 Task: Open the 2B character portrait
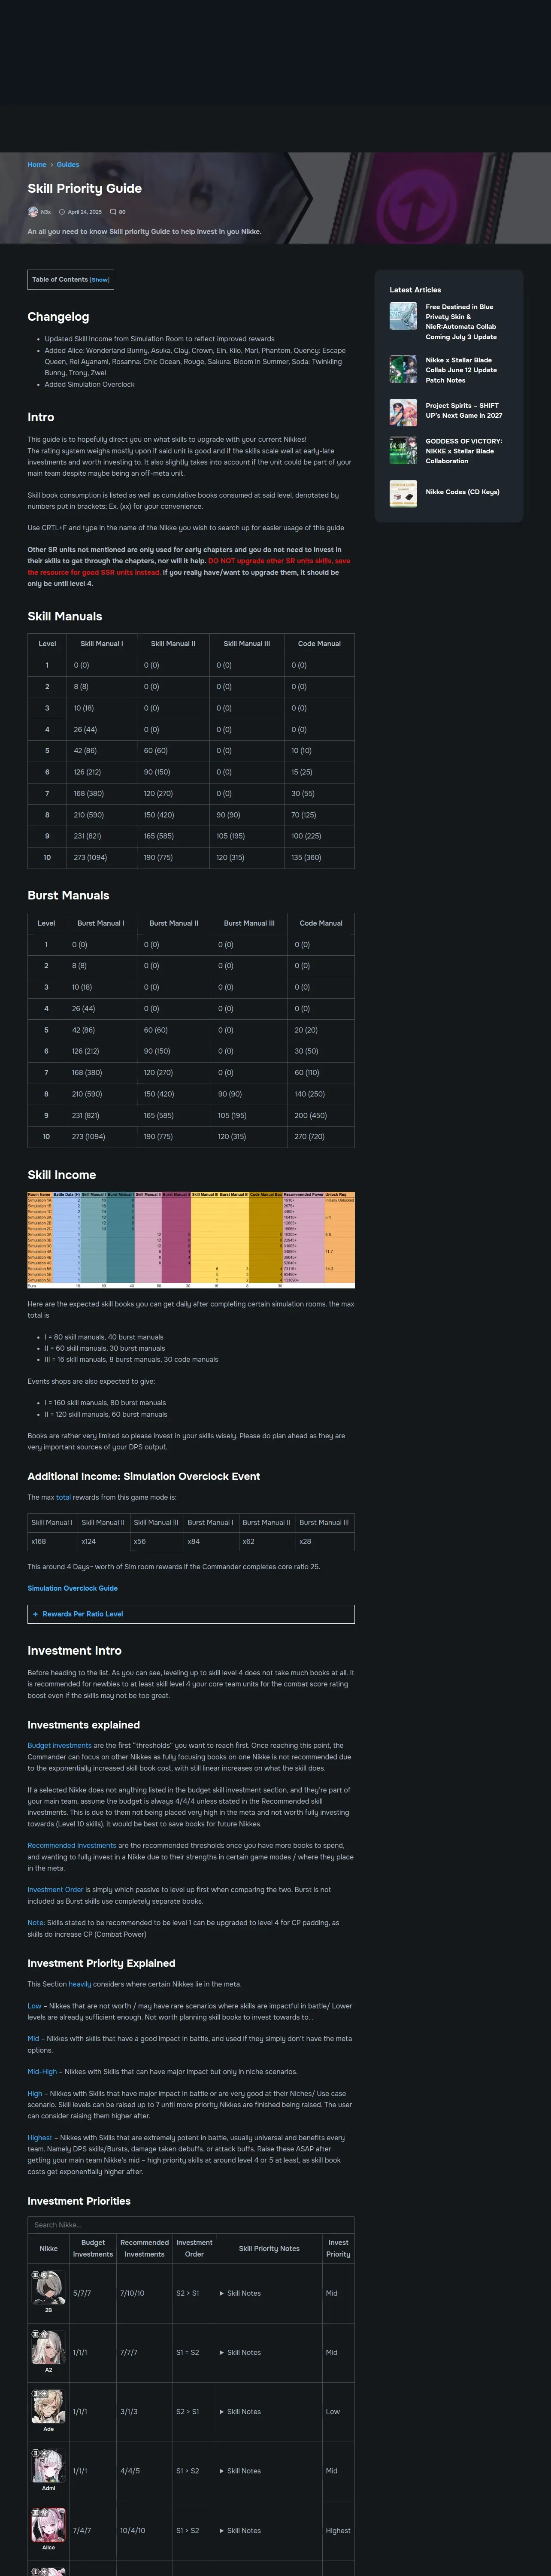point(48,2288)
